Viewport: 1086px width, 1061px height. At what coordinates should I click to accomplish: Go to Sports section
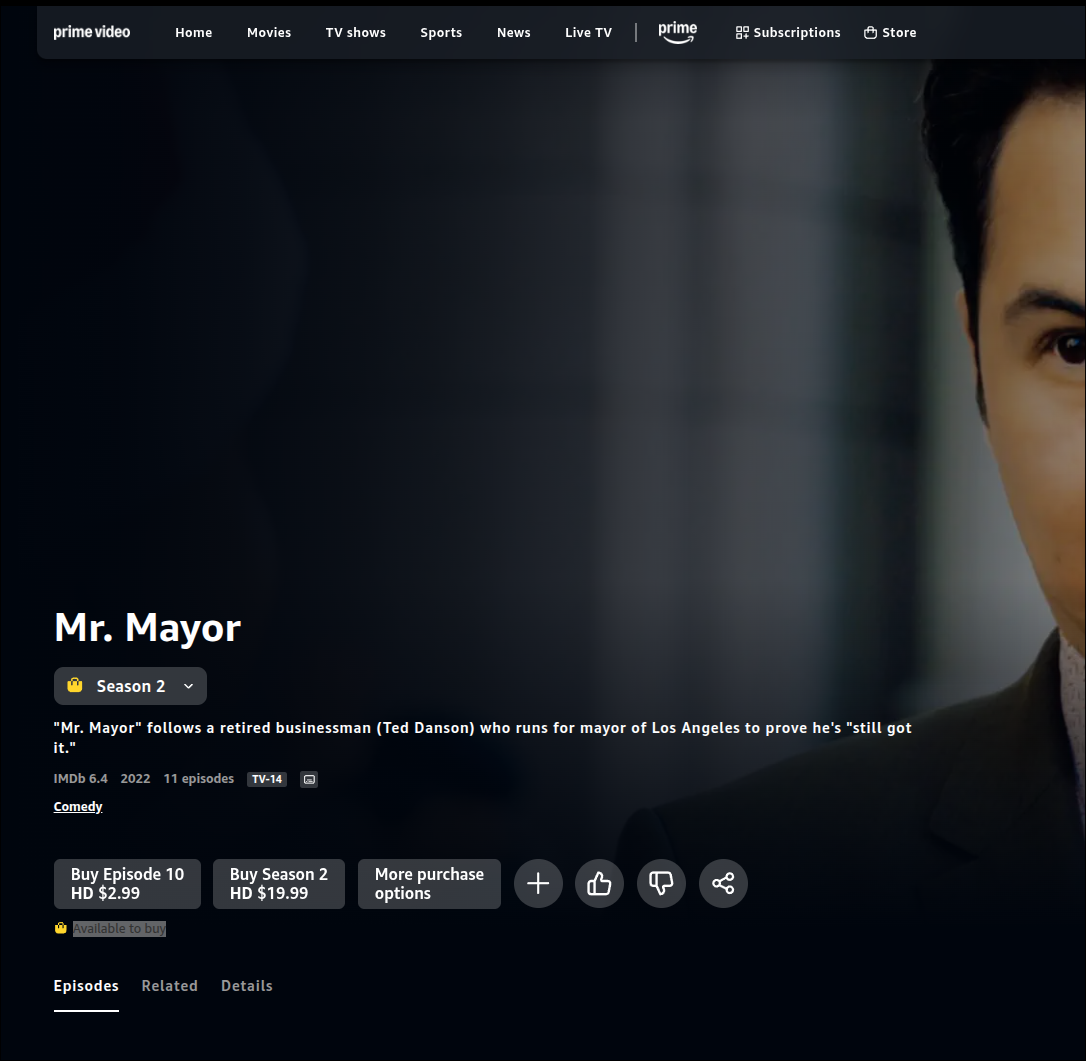441,33
